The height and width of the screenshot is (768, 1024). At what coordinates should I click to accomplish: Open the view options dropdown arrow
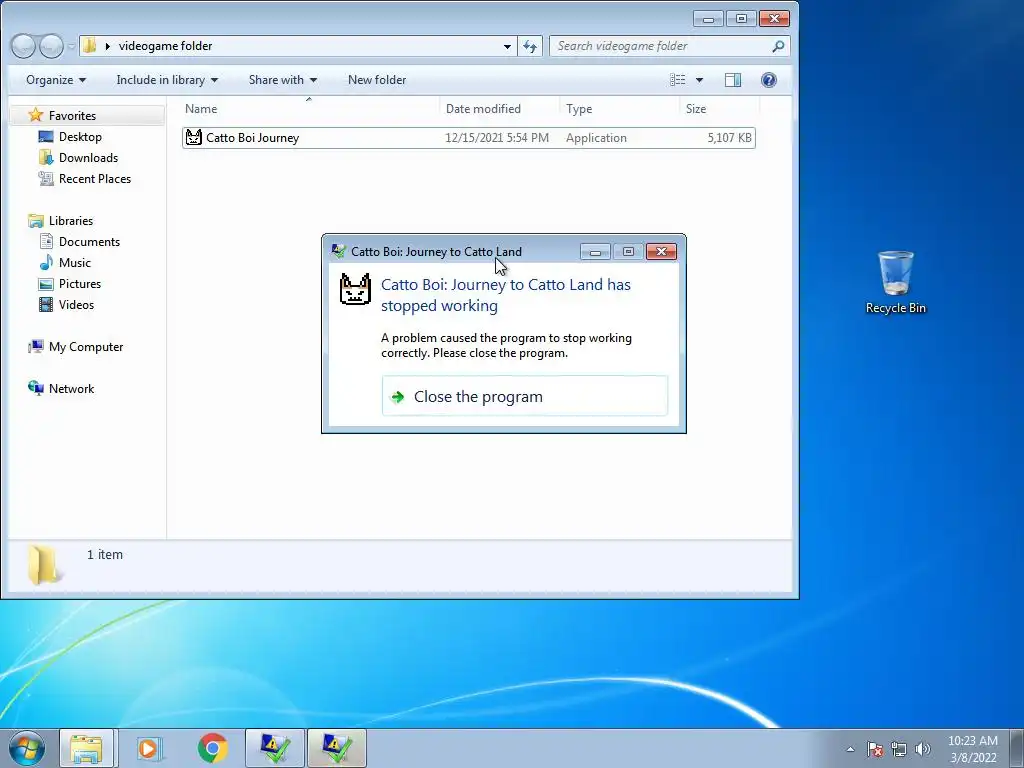point(699,80)
